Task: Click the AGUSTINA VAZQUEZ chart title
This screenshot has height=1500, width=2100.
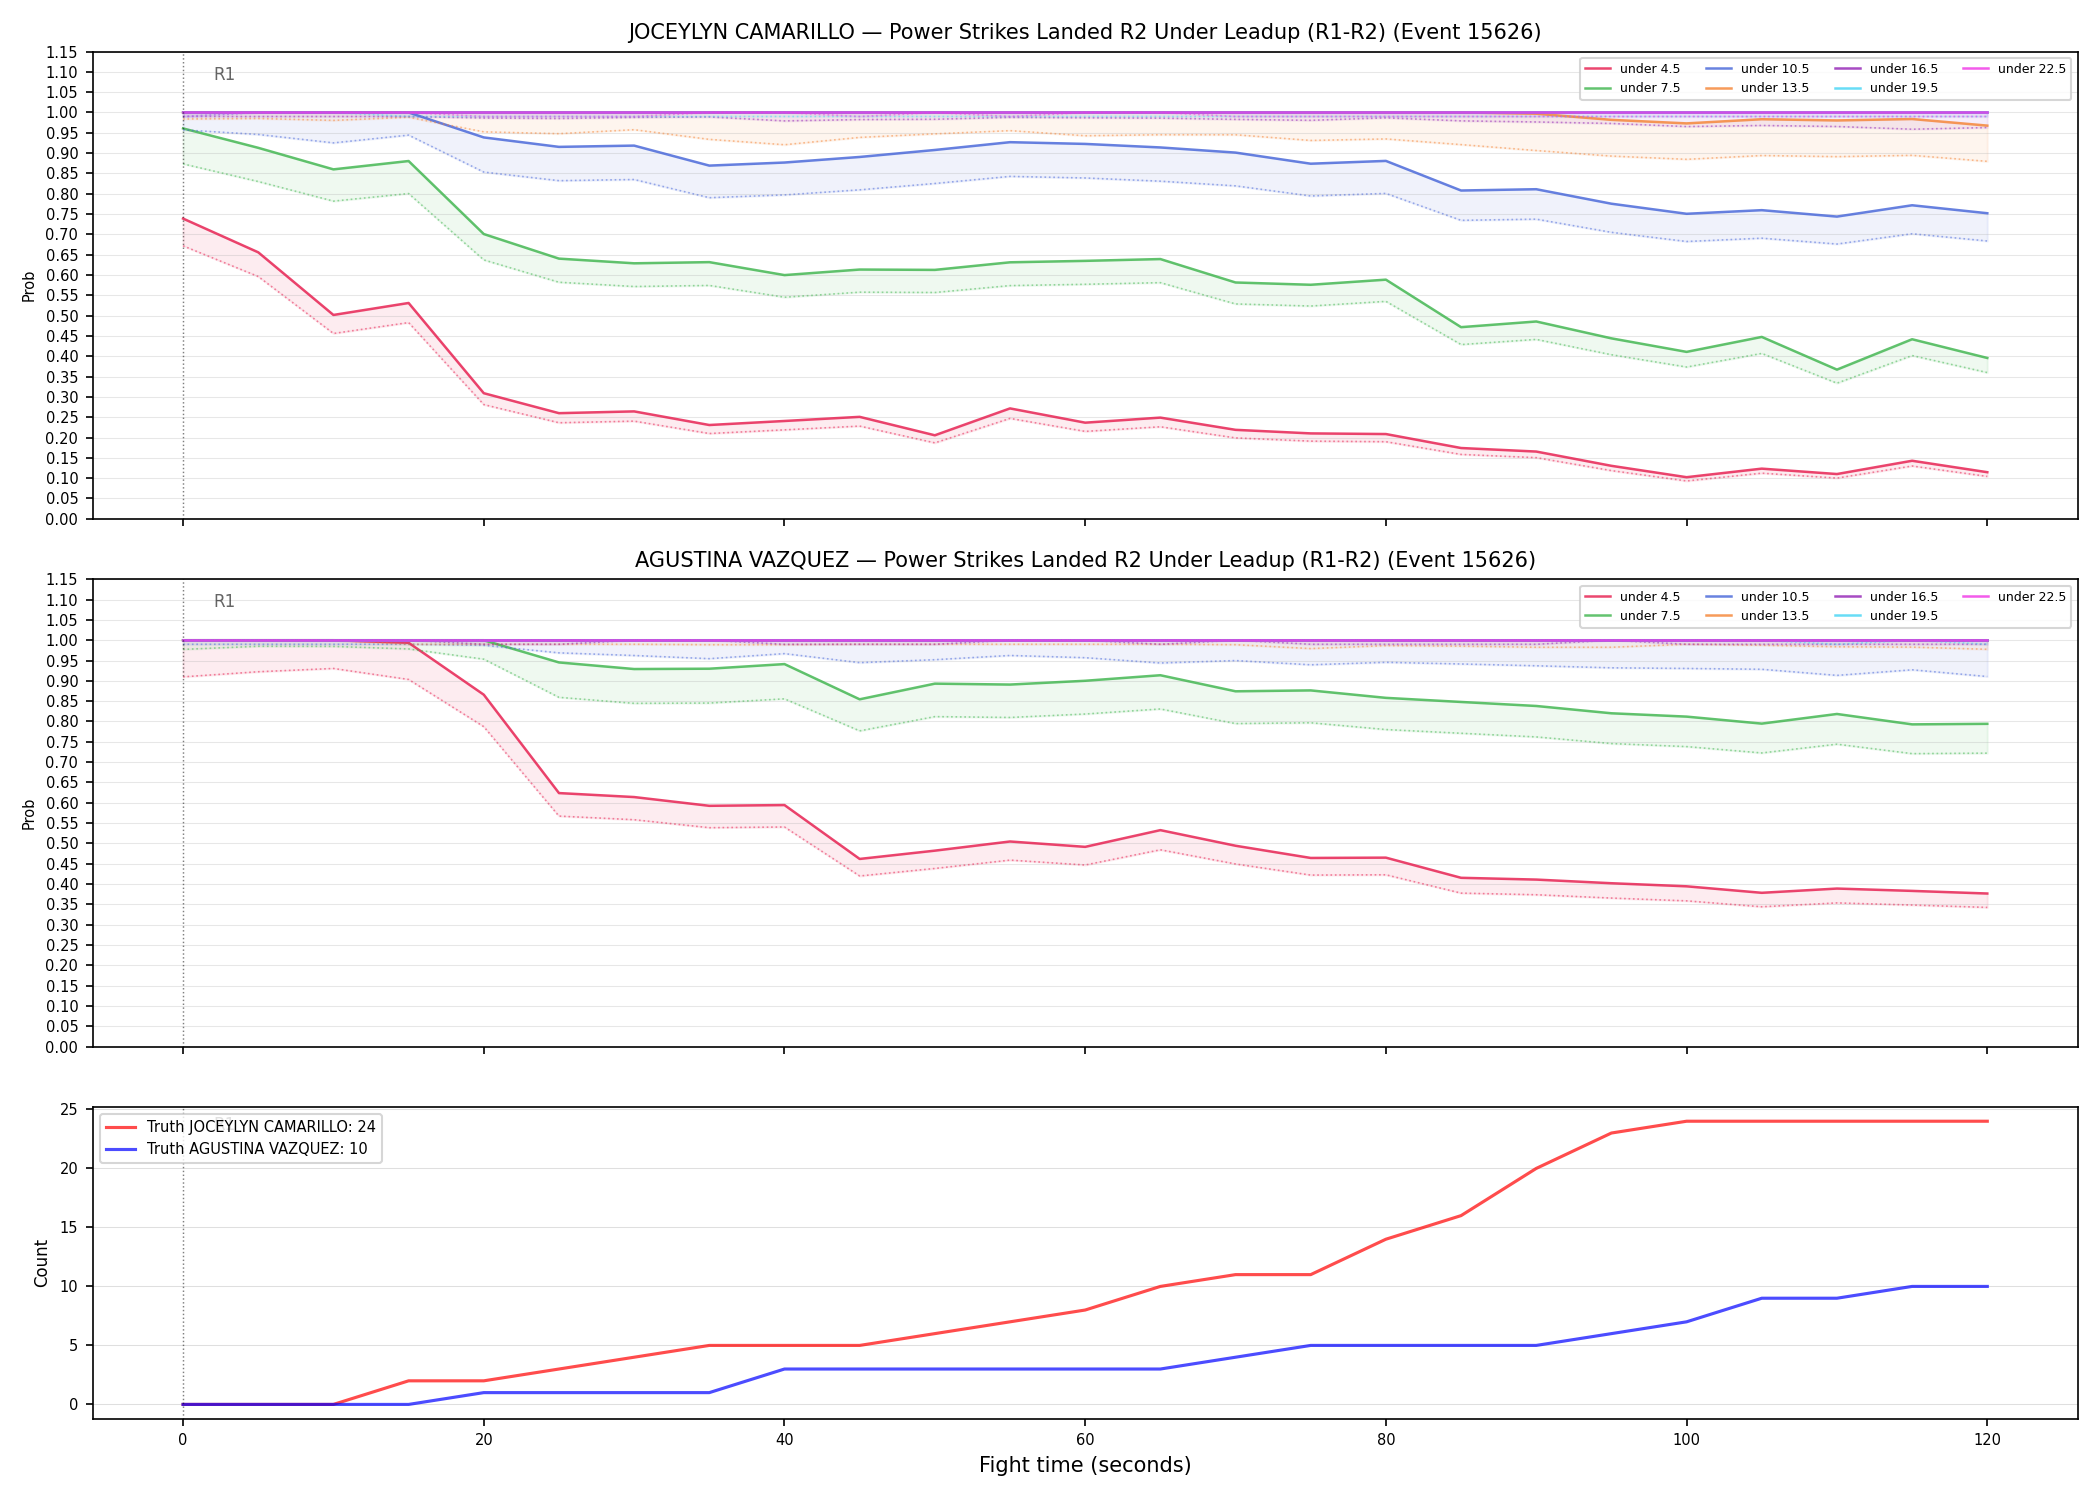Action: [x=1085, y=560]
